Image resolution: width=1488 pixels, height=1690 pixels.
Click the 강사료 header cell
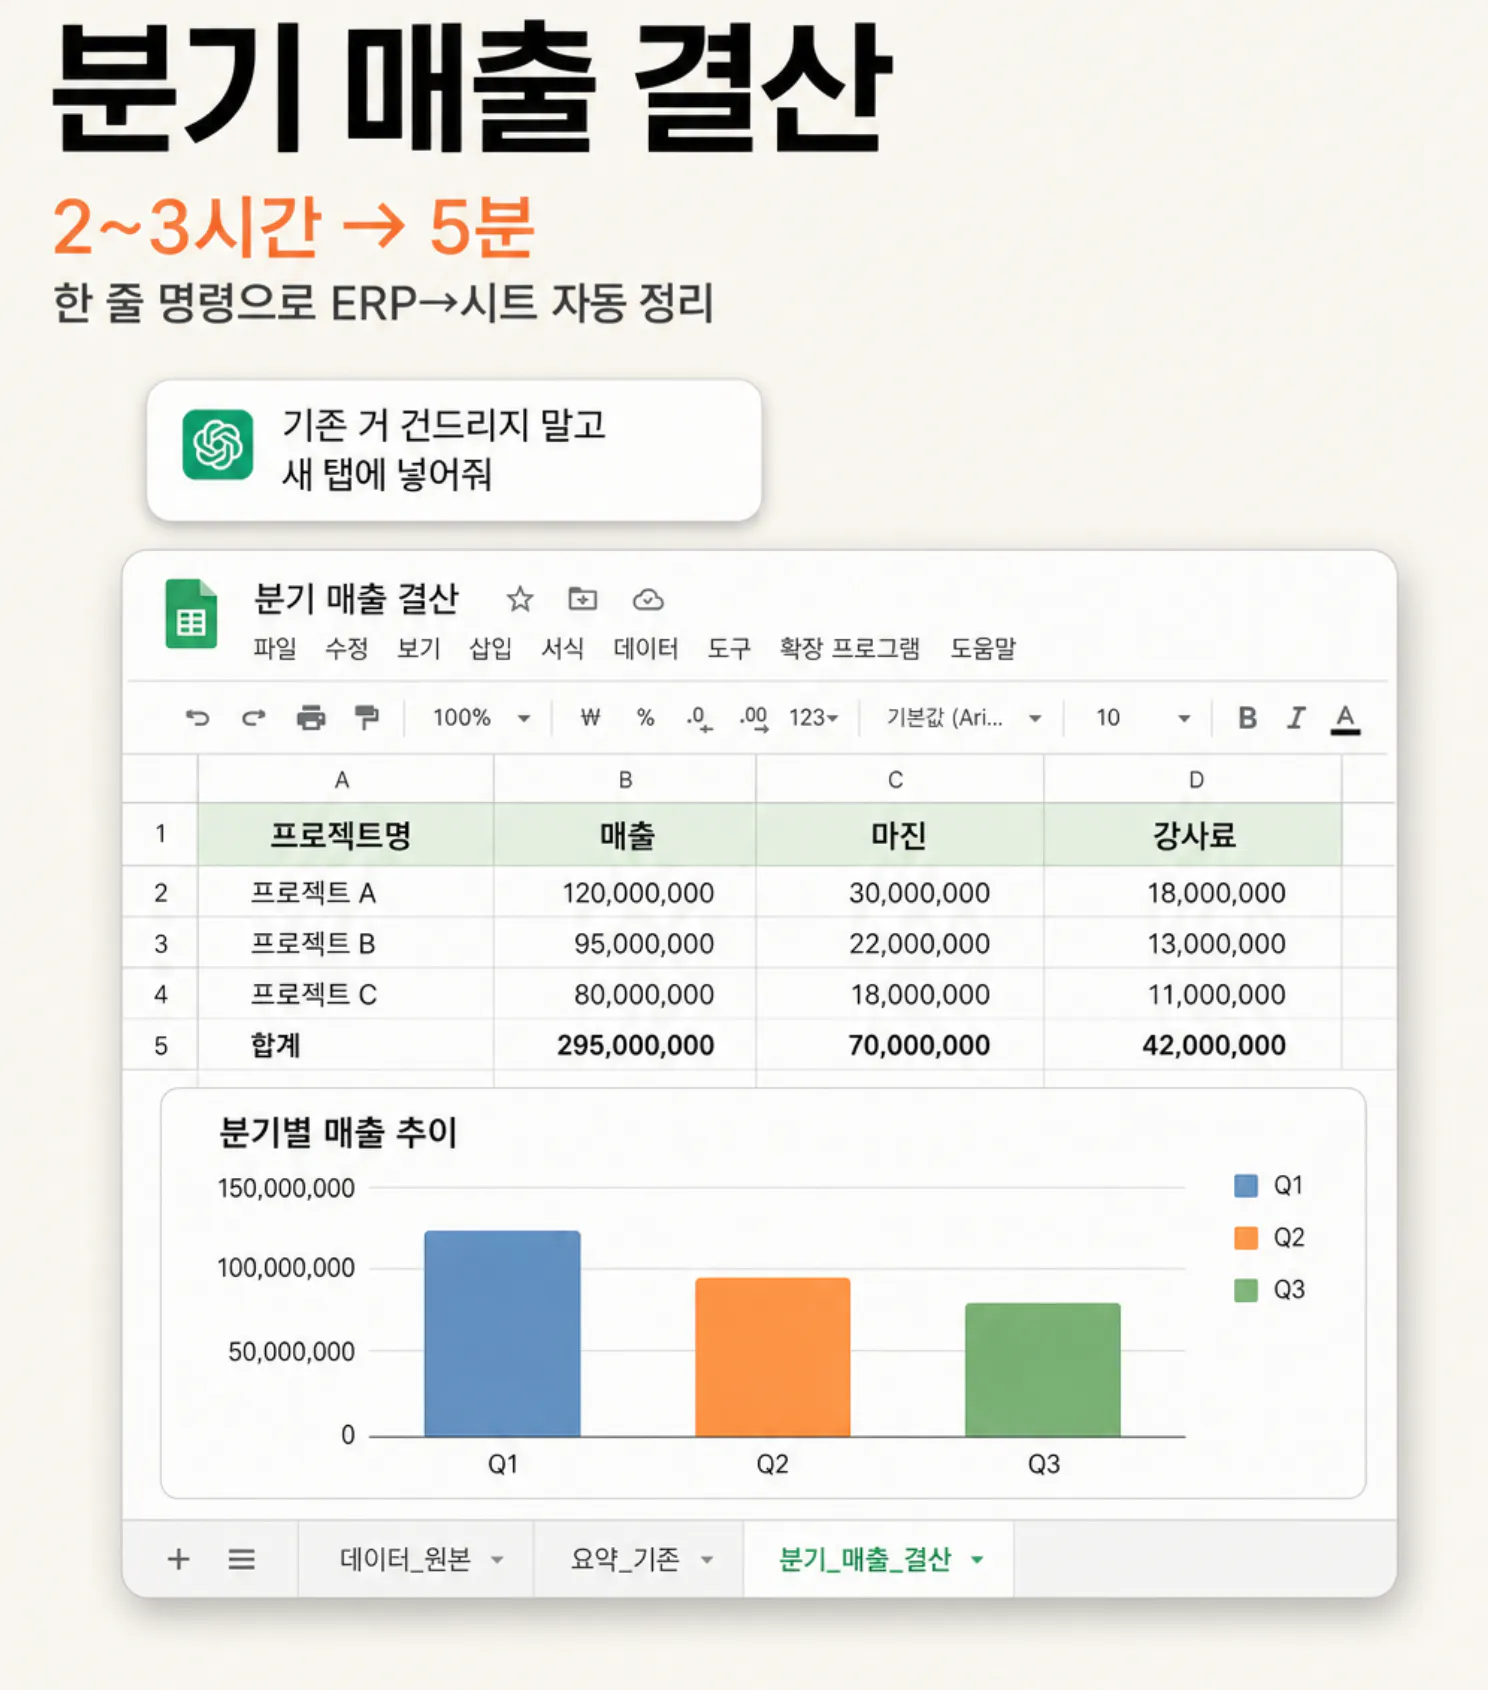point(1193,834)
